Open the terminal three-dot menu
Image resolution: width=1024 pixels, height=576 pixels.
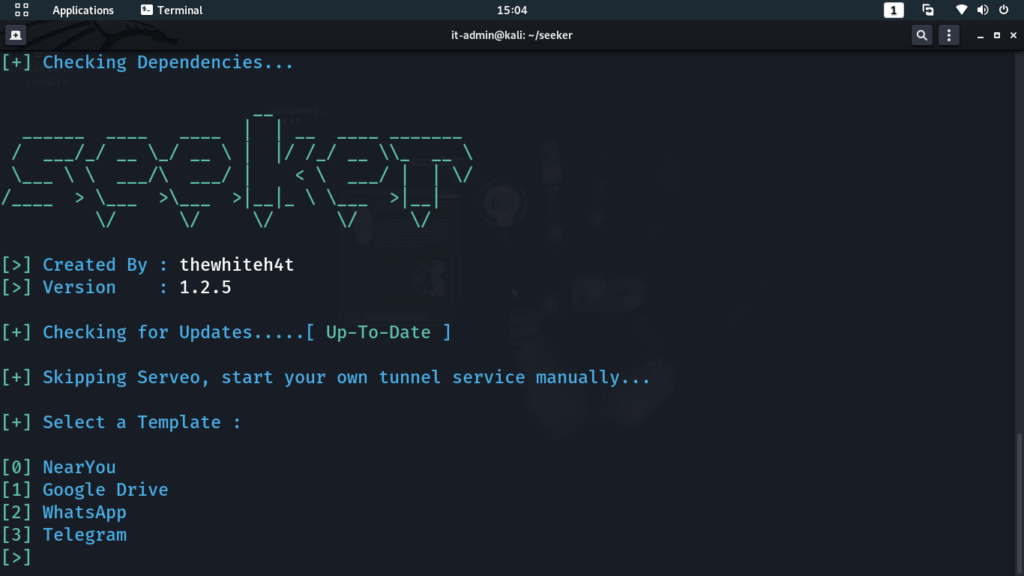pyautogui.click(x=949, y=35)
